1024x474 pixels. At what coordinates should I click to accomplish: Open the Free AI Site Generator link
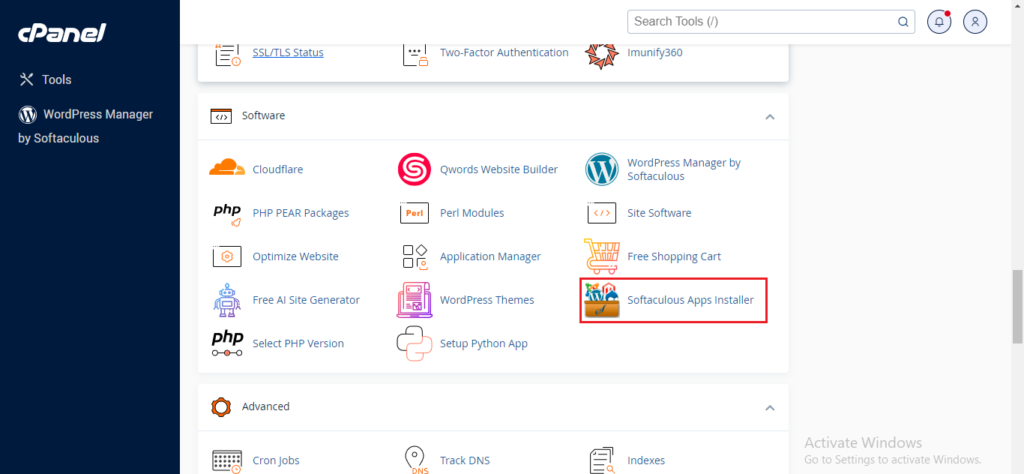pos(306,300)
